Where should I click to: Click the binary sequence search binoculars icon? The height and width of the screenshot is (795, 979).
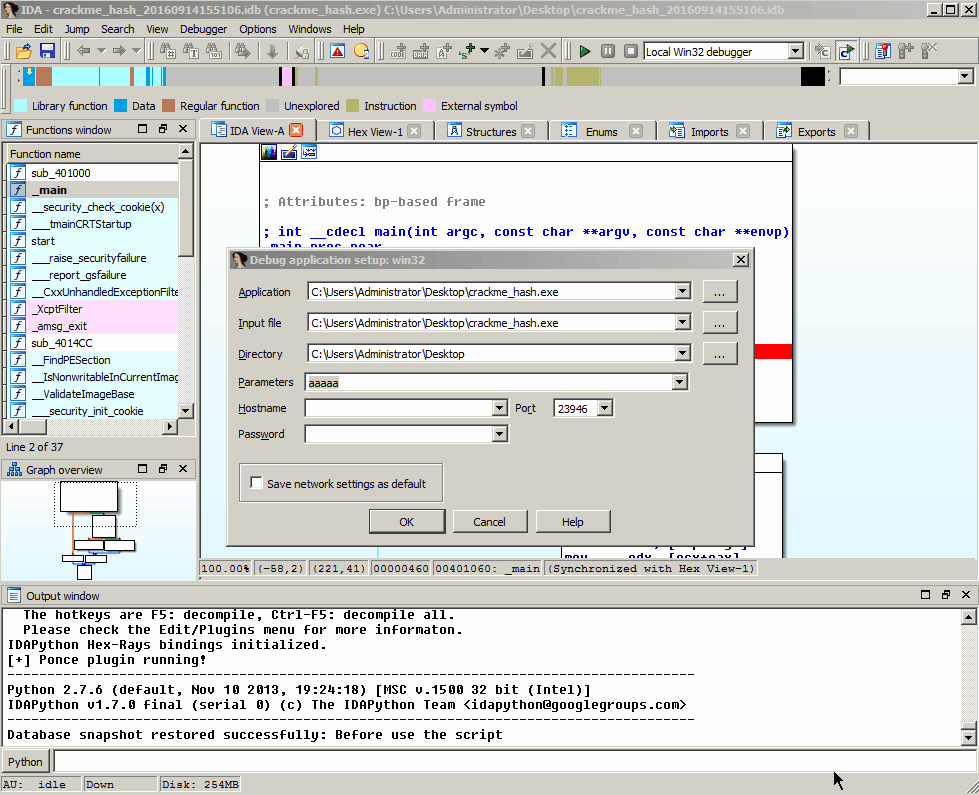(214, 51)
